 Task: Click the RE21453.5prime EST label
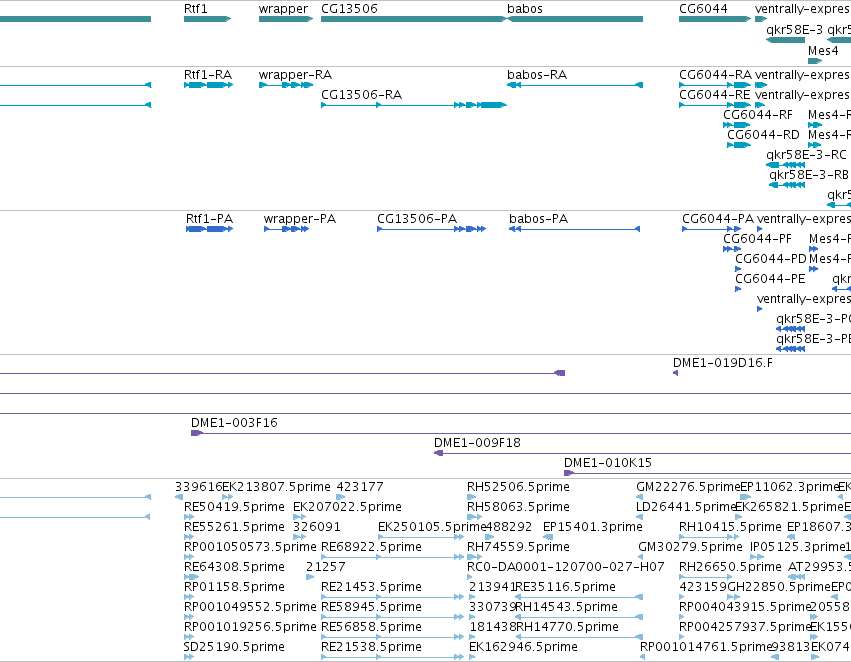[371, 588]
